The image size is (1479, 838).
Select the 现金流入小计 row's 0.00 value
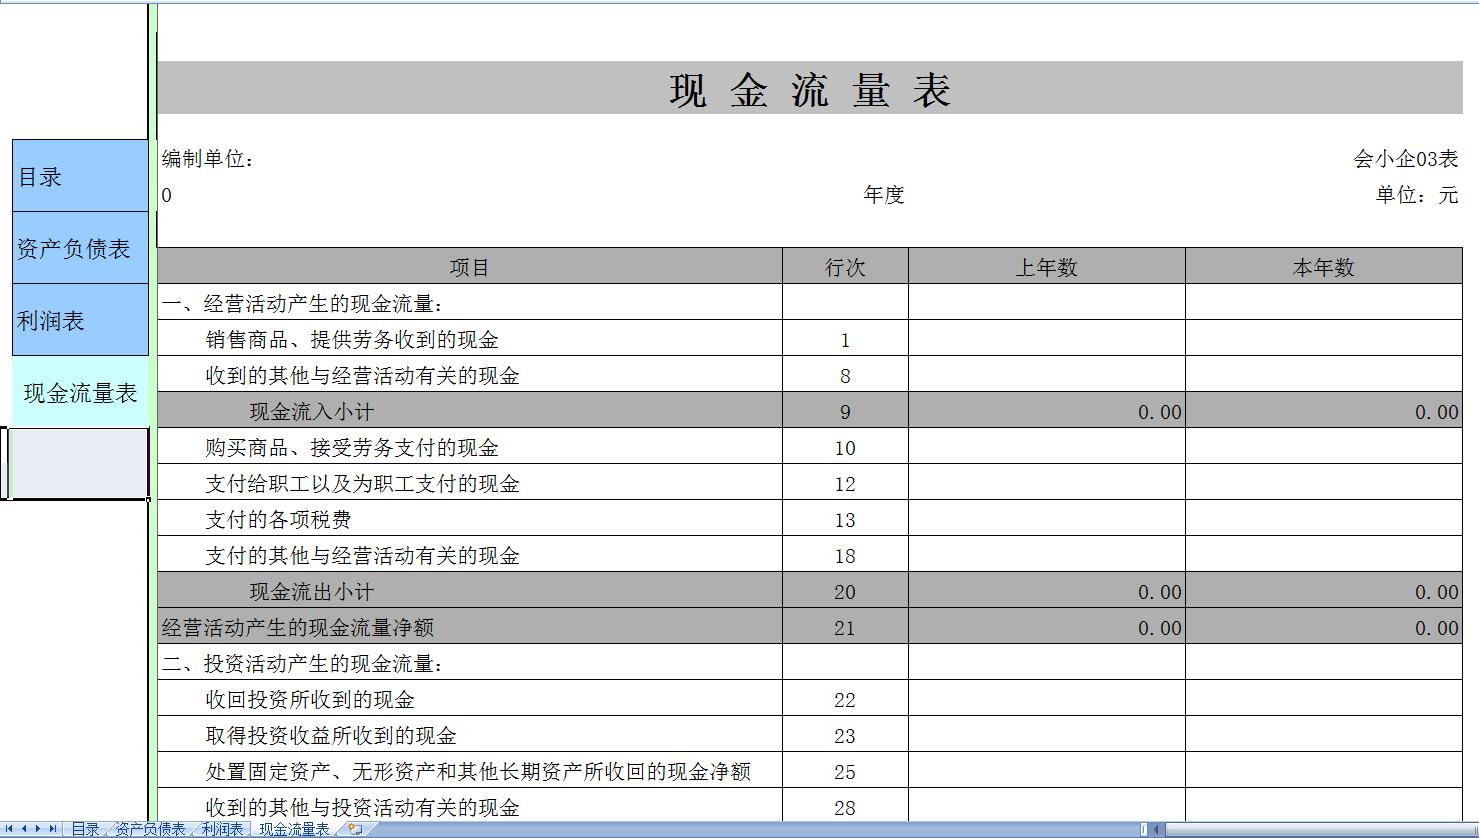click(x=1160, y=411)
